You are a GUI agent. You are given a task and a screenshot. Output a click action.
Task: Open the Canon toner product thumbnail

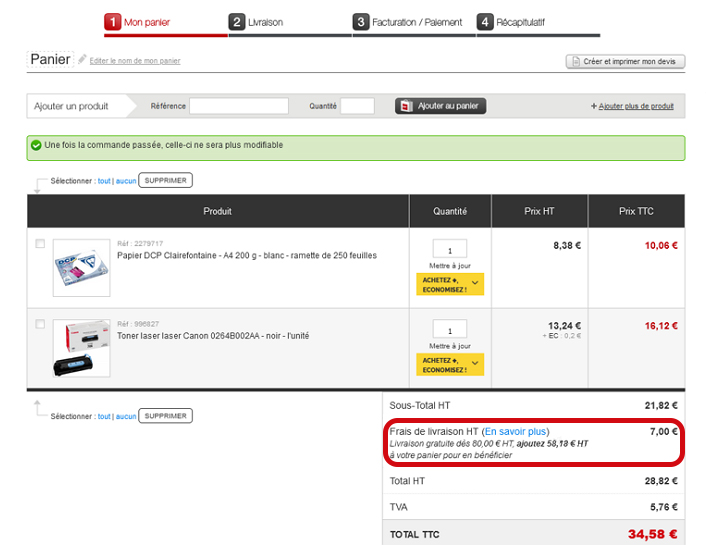(x=81, y=348)
